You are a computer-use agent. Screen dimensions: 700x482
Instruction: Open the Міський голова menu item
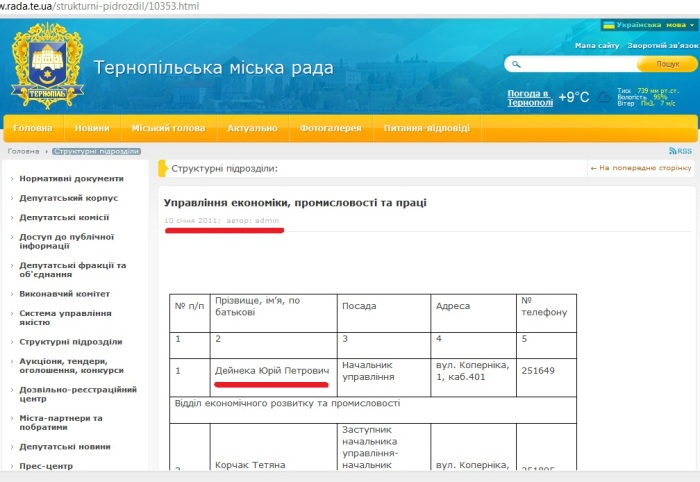(x=168, y=128)
